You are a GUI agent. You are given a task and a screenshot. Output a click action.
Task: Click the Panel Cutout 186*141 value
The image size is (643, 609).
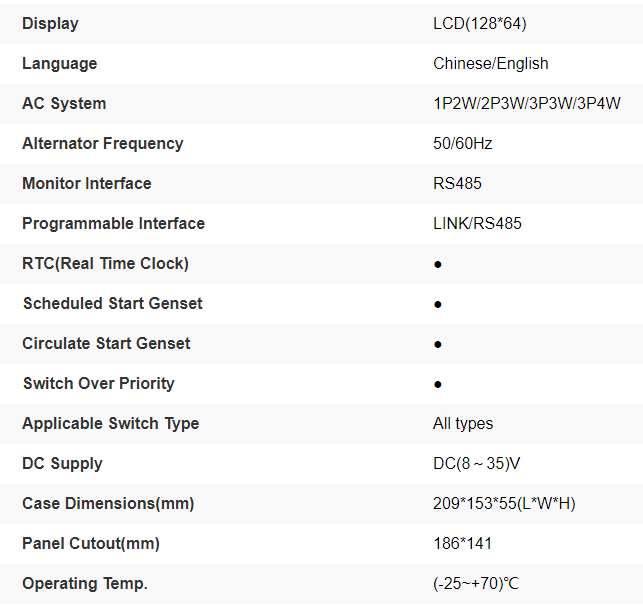click(462, 543)
